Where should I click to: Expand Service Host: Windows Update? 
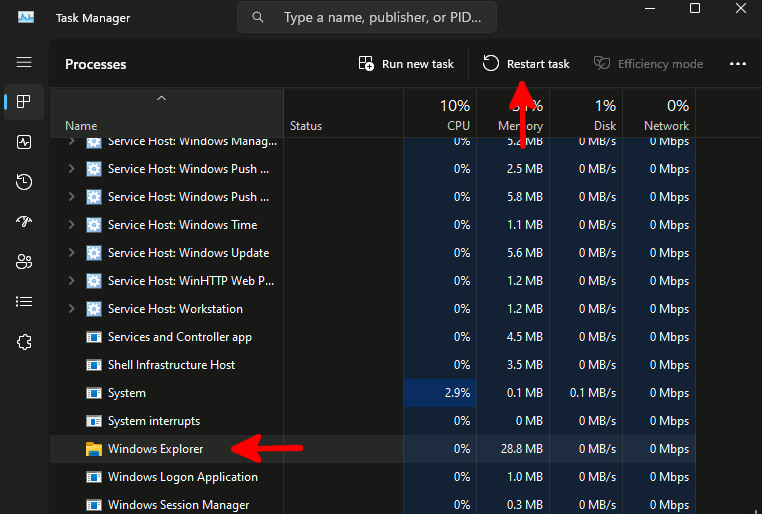[71, 253]
